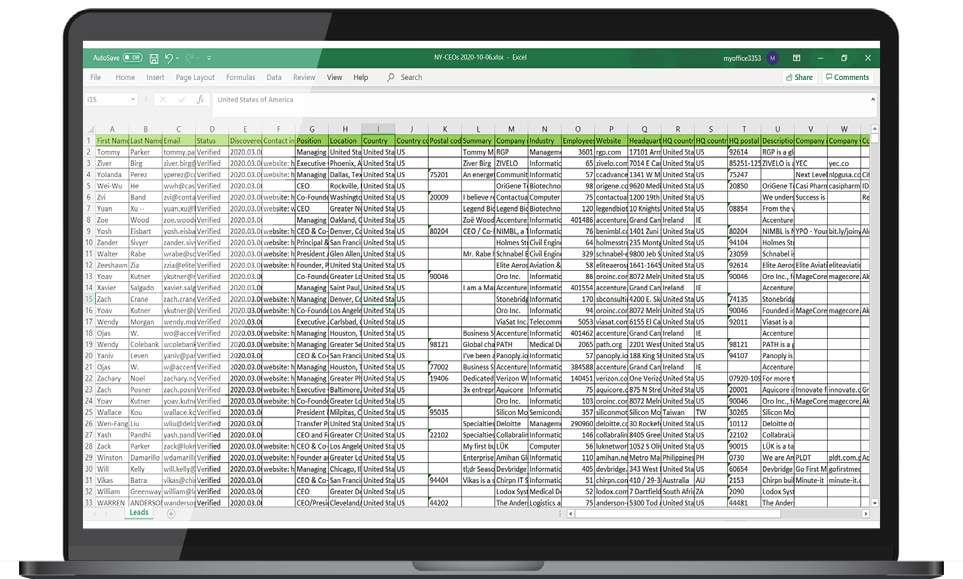
Task: Expand the formula bar chevron
Action: coord(873,99)
